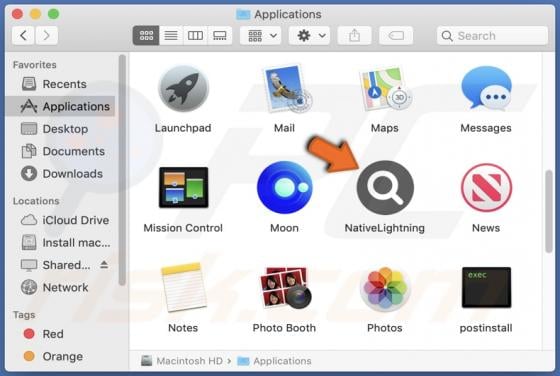Select the Maps app icon

click(x=385, y=88)
